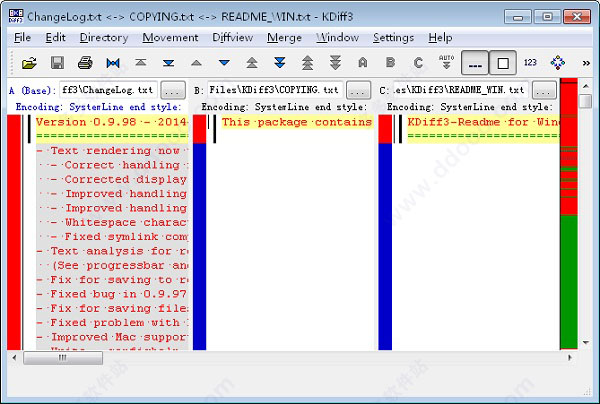
Task: Click encoding line of pane C
Action: tap(470, 107)
